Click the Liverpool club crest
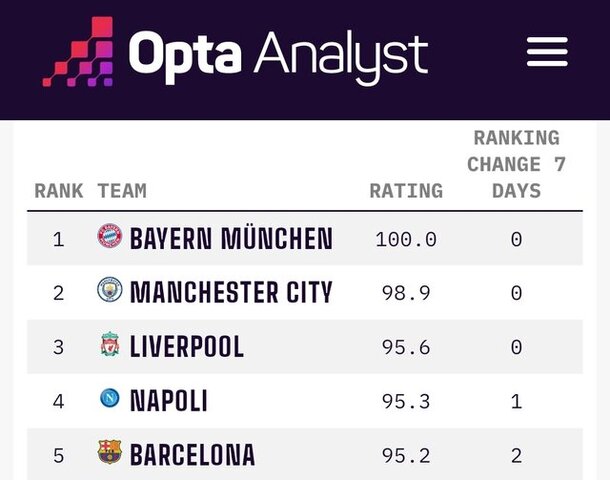Viewport: 610px width, 480px height. 109,345
